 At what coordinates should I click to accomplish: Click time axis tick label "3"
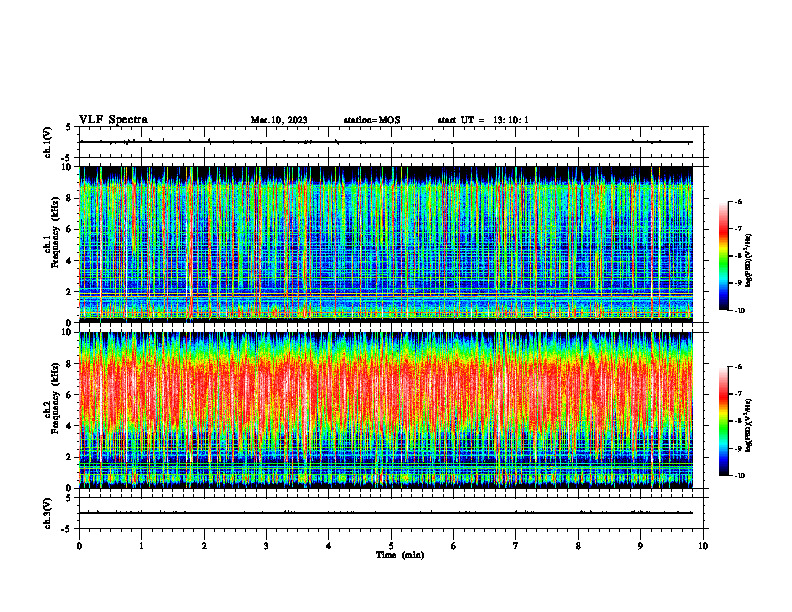pyautogui.click(x=266, y=546)
